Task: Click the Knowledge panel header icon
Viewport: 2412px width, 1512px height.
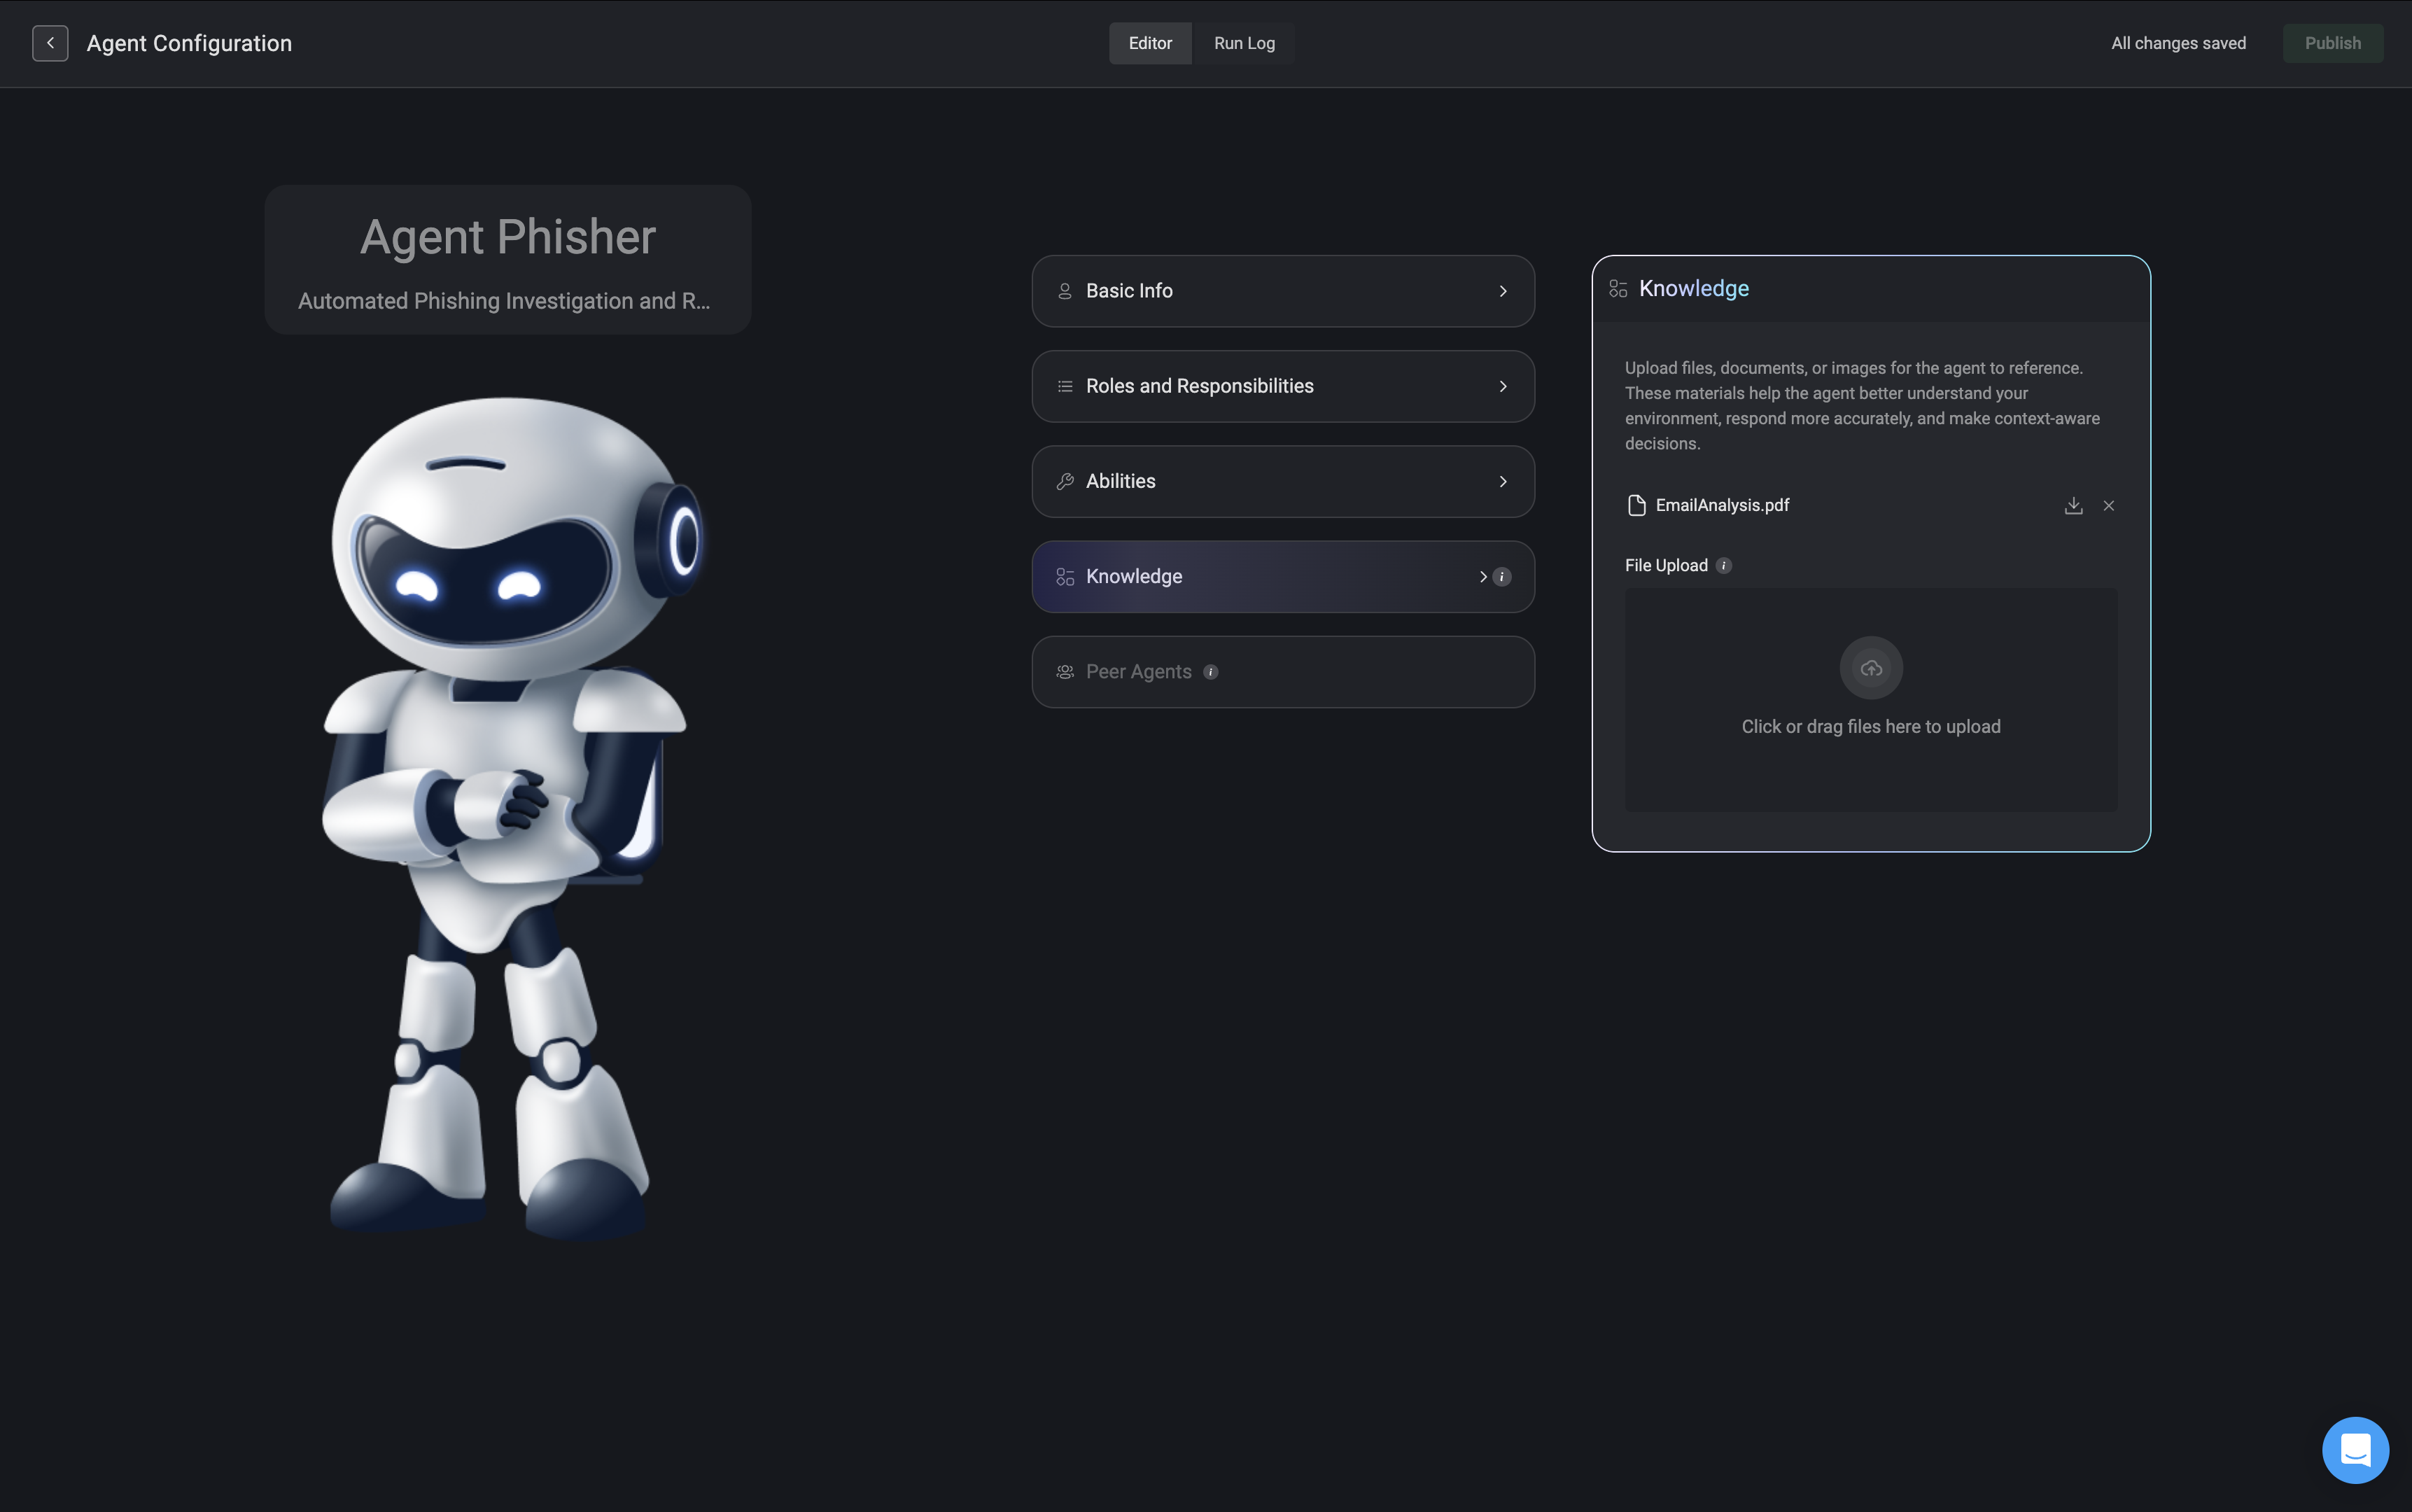Action: click(x=1618, y=289)
